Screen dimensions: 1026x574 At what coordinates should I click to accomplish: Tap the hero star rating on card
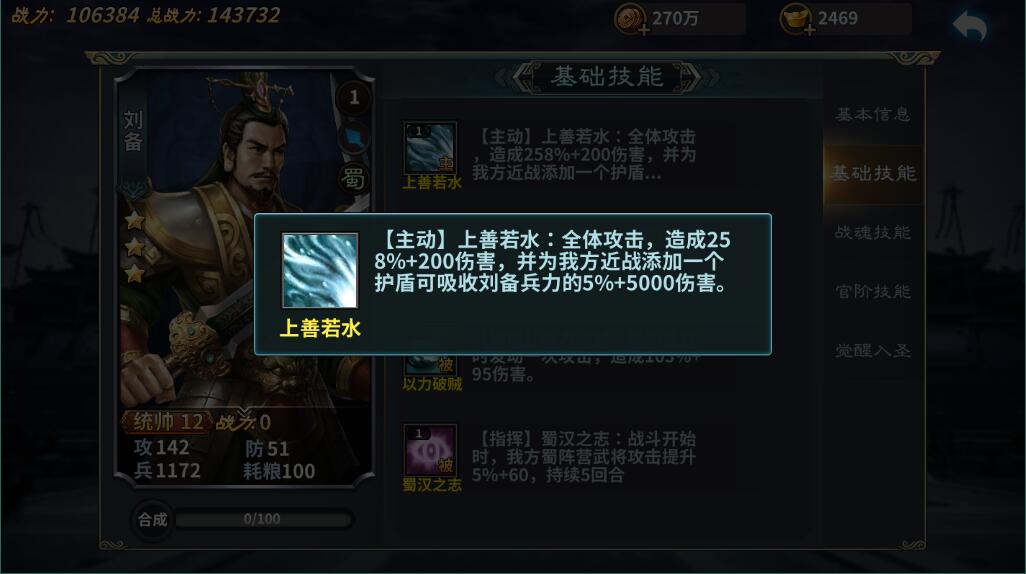[135, 246]
